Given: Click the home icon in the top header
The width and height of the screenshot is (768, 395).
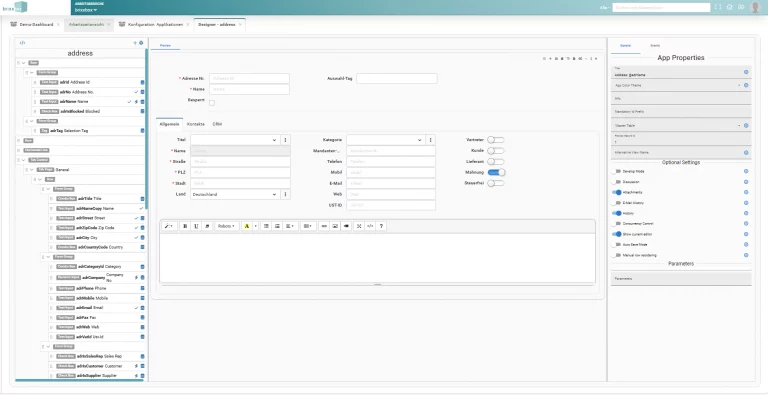Looking at the screenshot, I should [x=729, y=7].
